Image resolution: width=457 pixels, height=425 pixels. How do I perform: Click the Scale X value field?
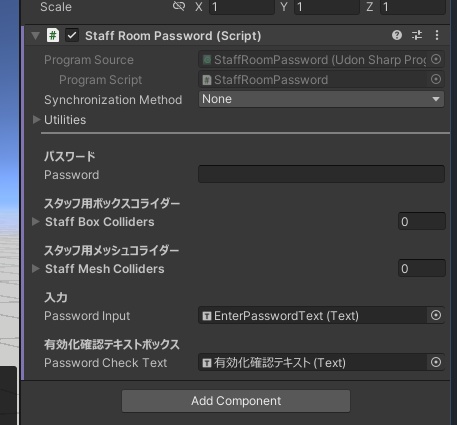pos(242,7)
